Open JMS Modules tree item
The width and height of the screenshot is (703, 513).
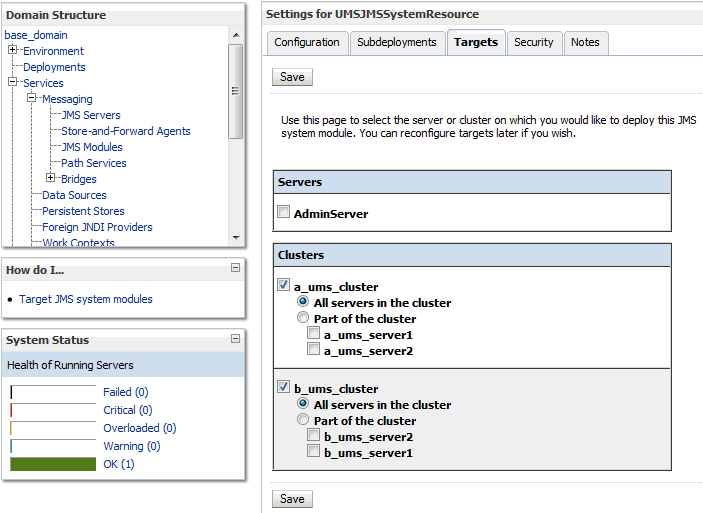(x=92, y=147)
